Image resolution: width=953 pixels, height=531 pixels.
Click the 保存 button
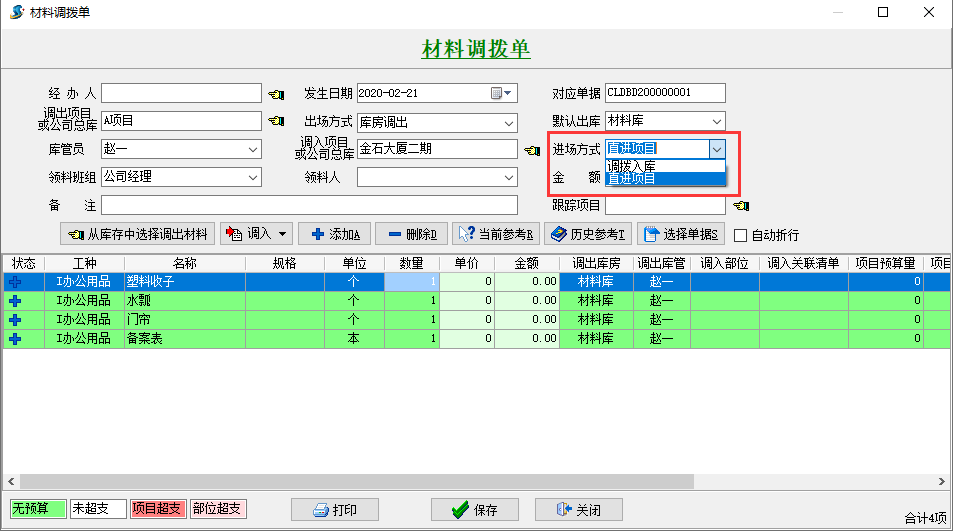click(x=474, y=510)
